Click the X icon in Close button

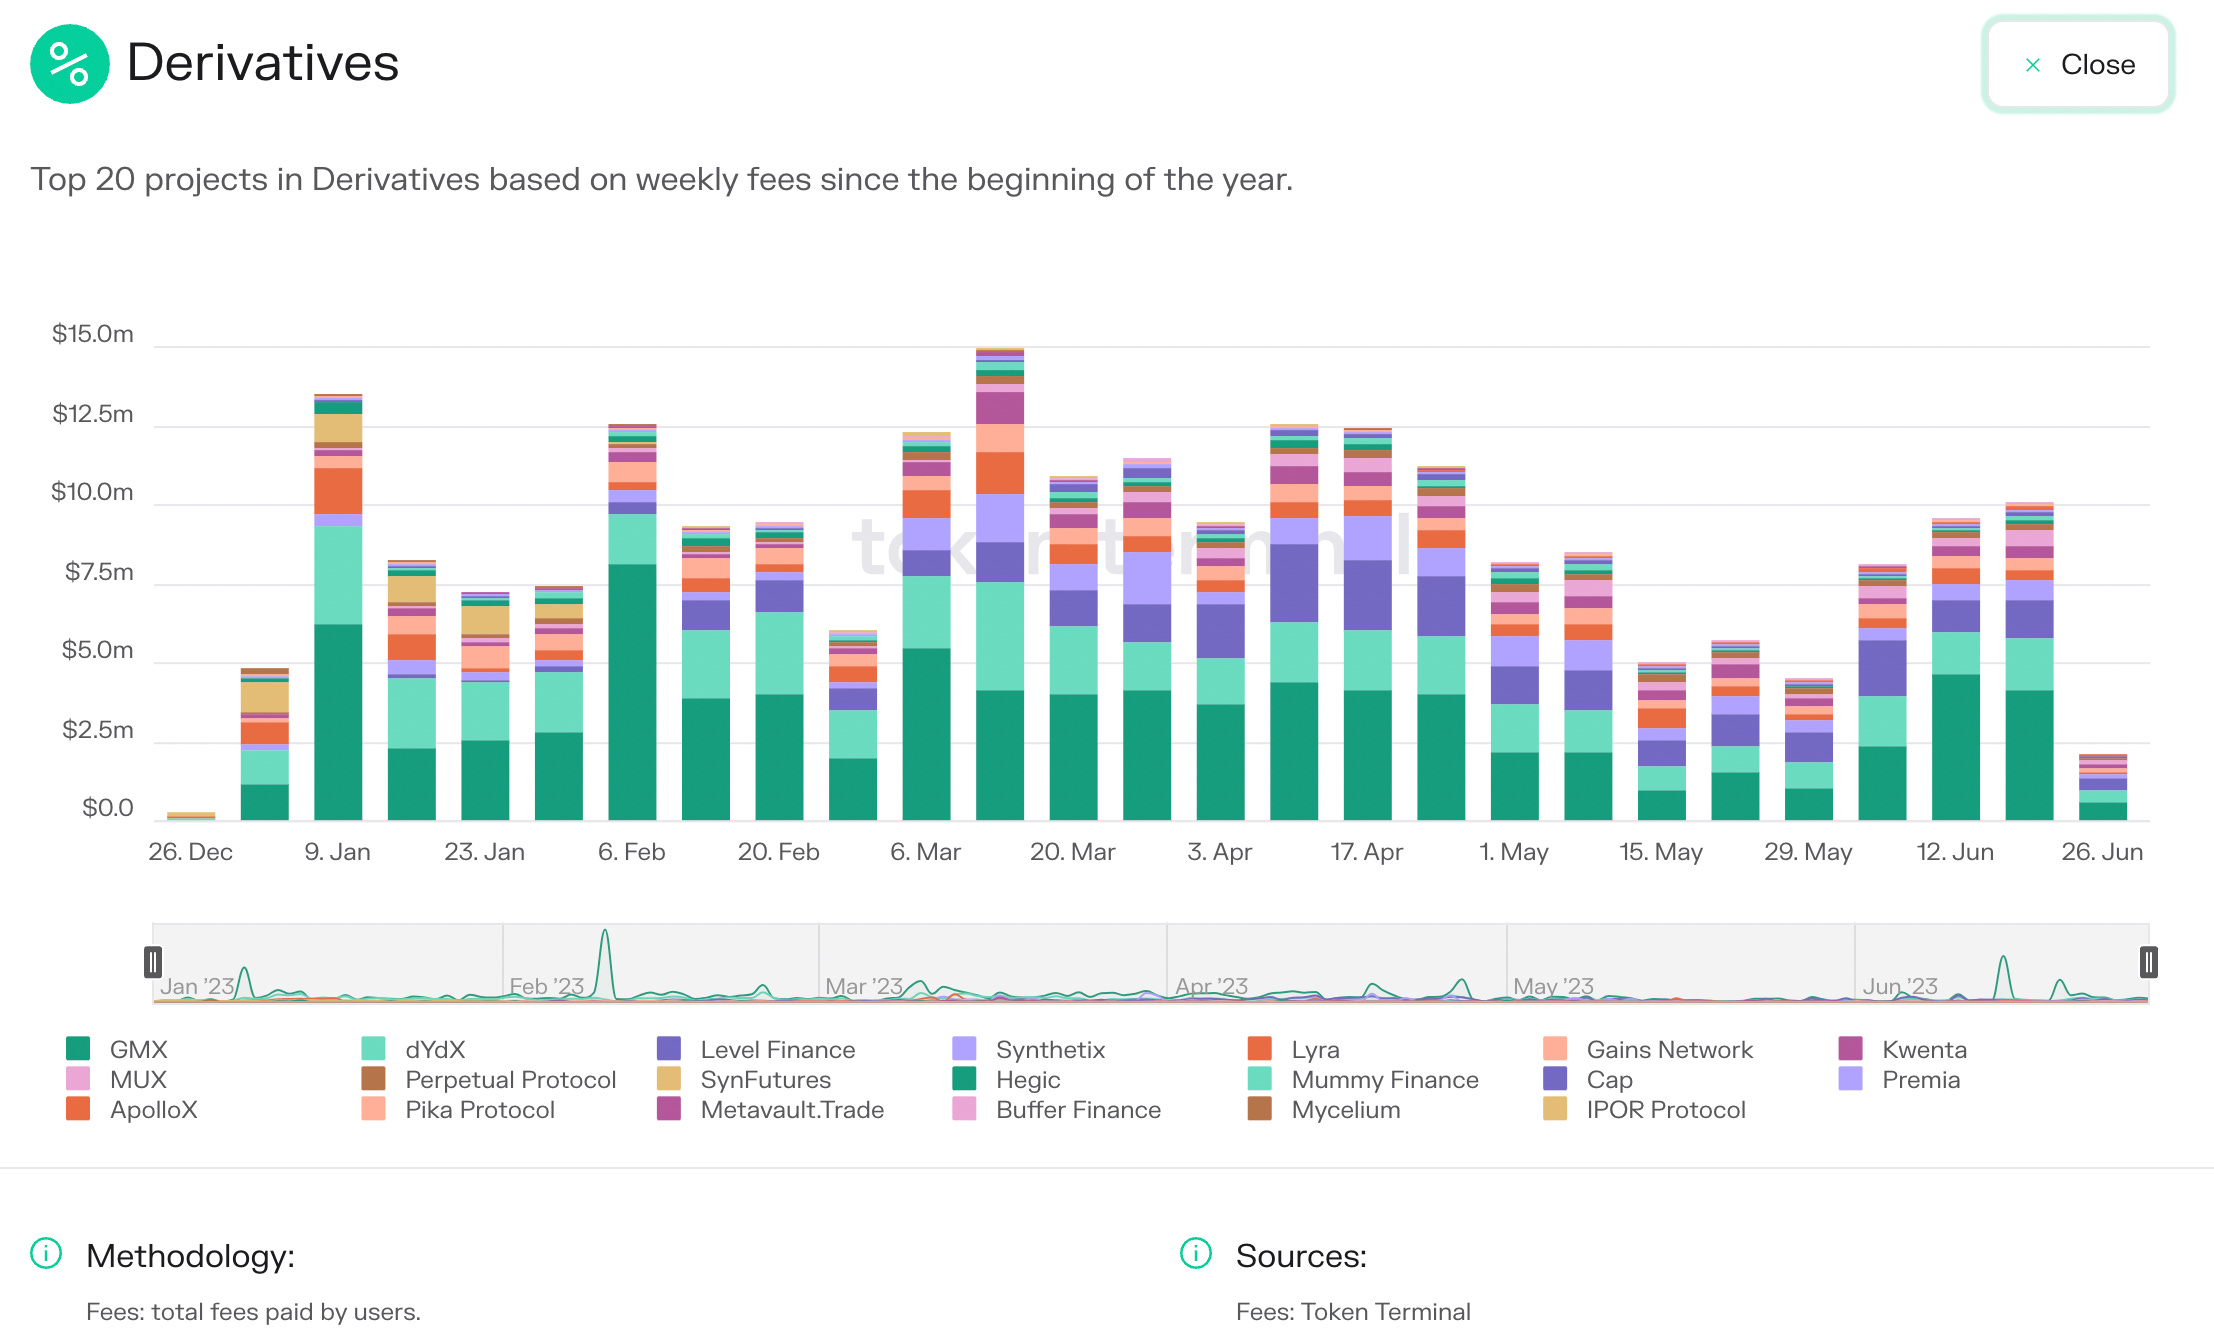pyautogui.click(x=2032, y=65)
